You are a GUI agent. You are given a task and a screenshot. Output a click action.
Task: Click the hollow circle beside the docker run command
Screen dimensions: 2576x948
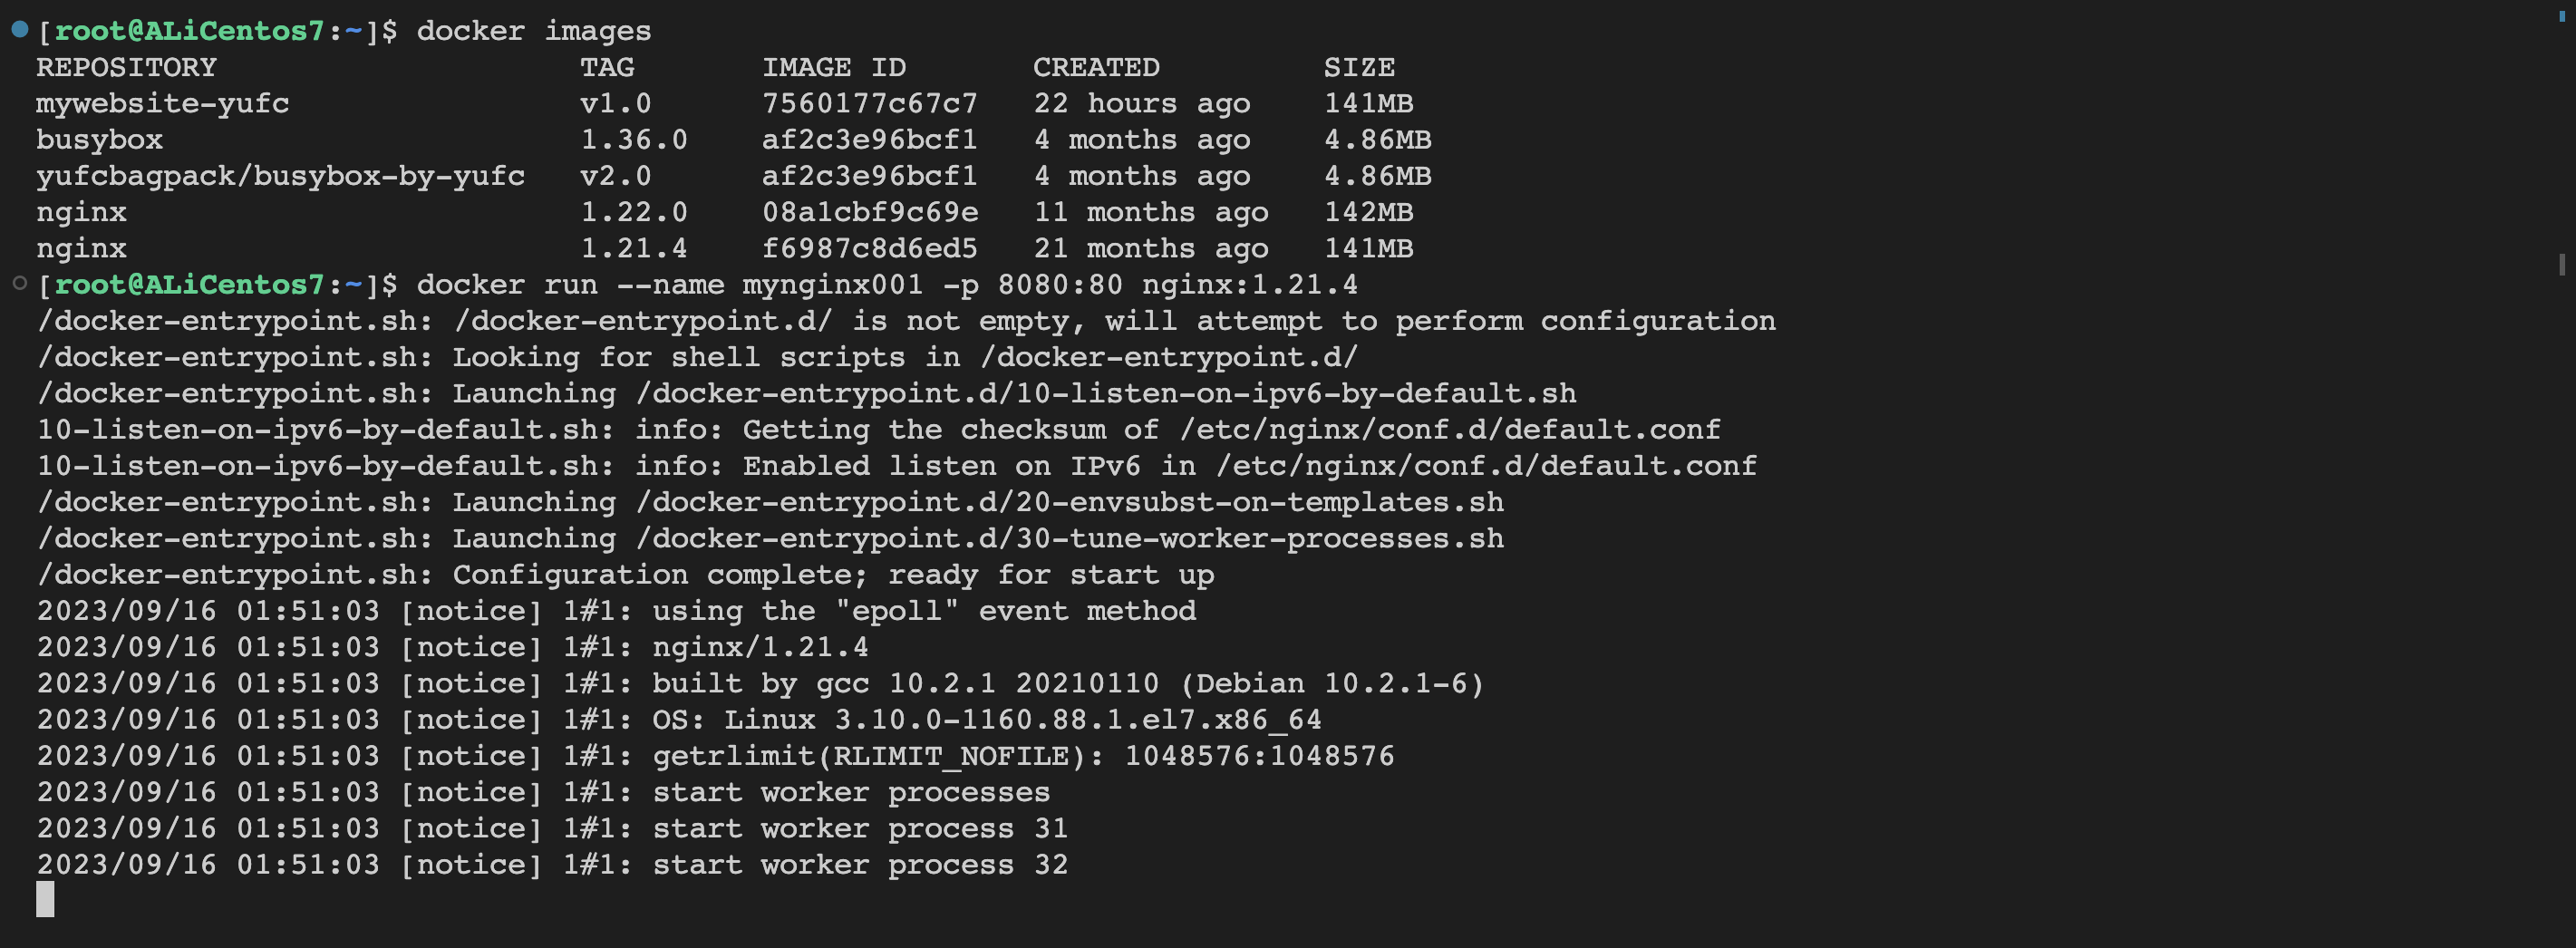[19, 284]
